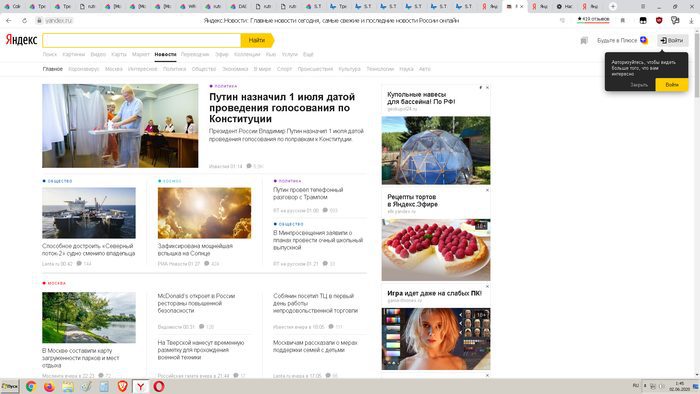Open Тверская temporary markings article
This screenshot has width=700, height=394.
200,350
